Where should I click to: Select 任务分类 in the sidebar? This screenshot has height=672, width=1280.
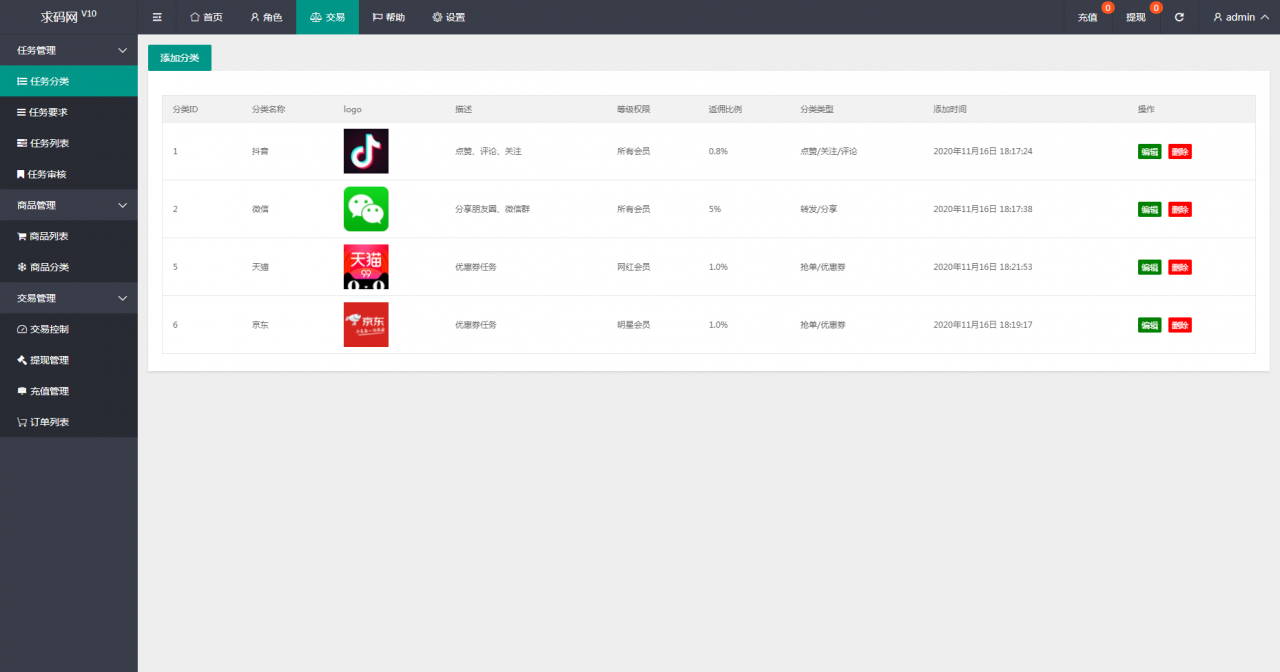(x=69, y=81)
